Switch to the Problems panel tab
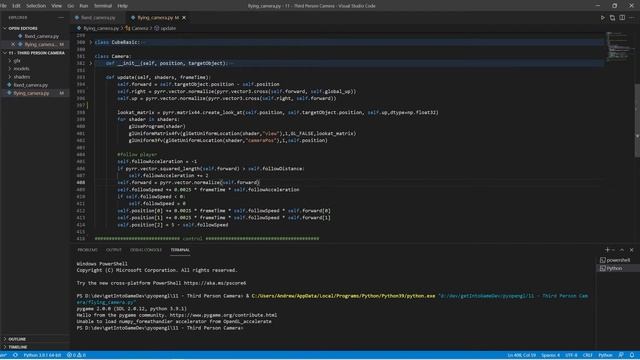This screenshot has height=360, width=640. (87, 250)
